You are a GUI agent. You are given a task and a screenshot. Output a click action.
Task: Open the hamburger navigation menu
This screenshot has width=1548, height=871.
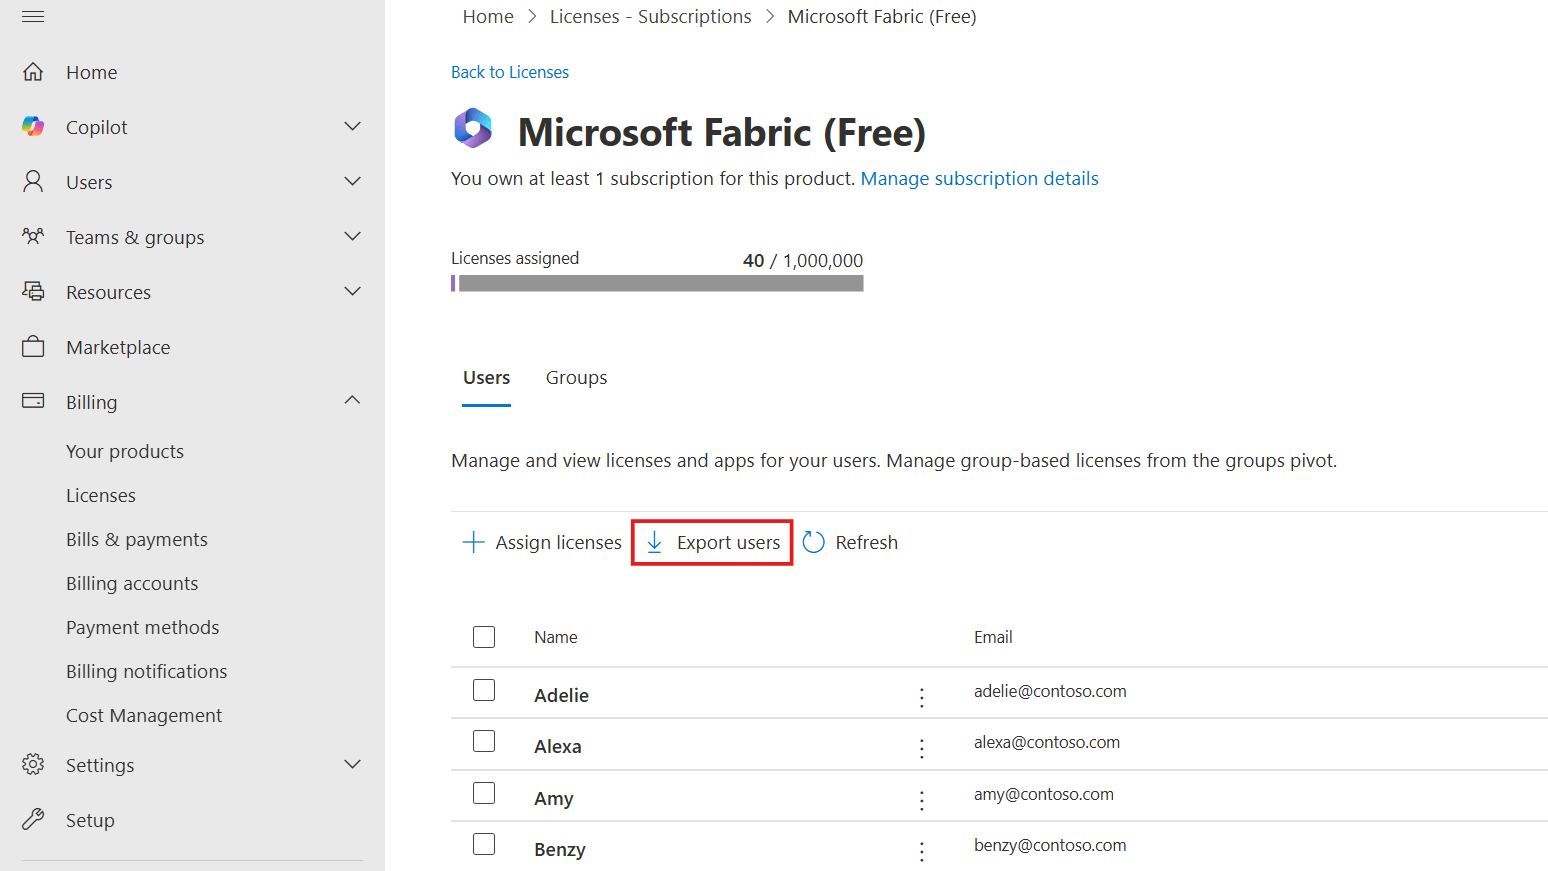33,15
